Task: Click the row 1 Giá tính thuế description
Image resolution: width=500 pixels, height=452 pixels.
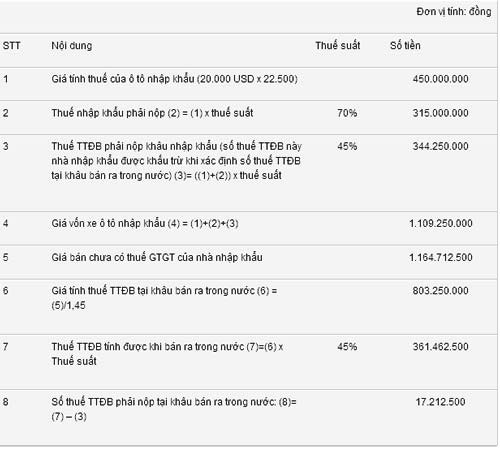Action: pos(174,79)
